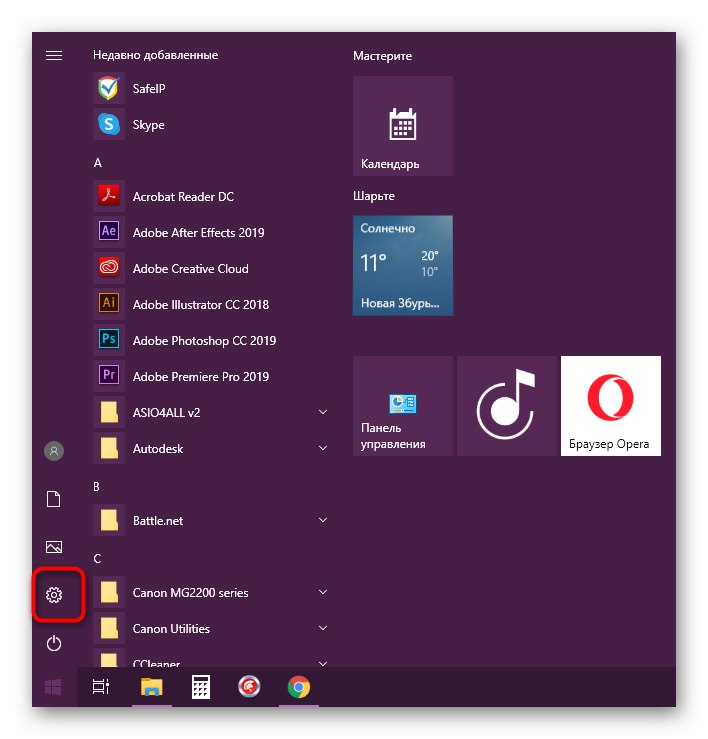708x739 pixels.
Task: Open Settings gear icon
Action: pos(54,595)
